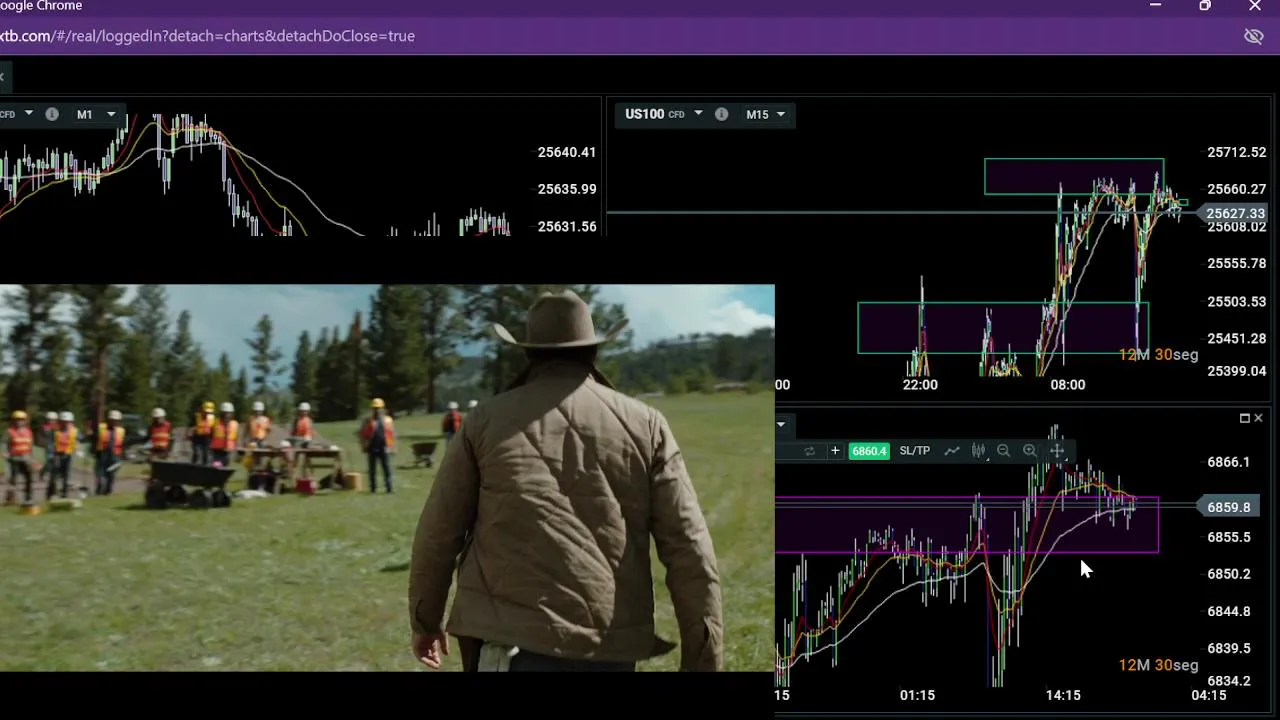Image resolution: width=1280 pixels, height=720 pixels.
Task: Minimize the Chrome window
Action: tap(1156, 6)
